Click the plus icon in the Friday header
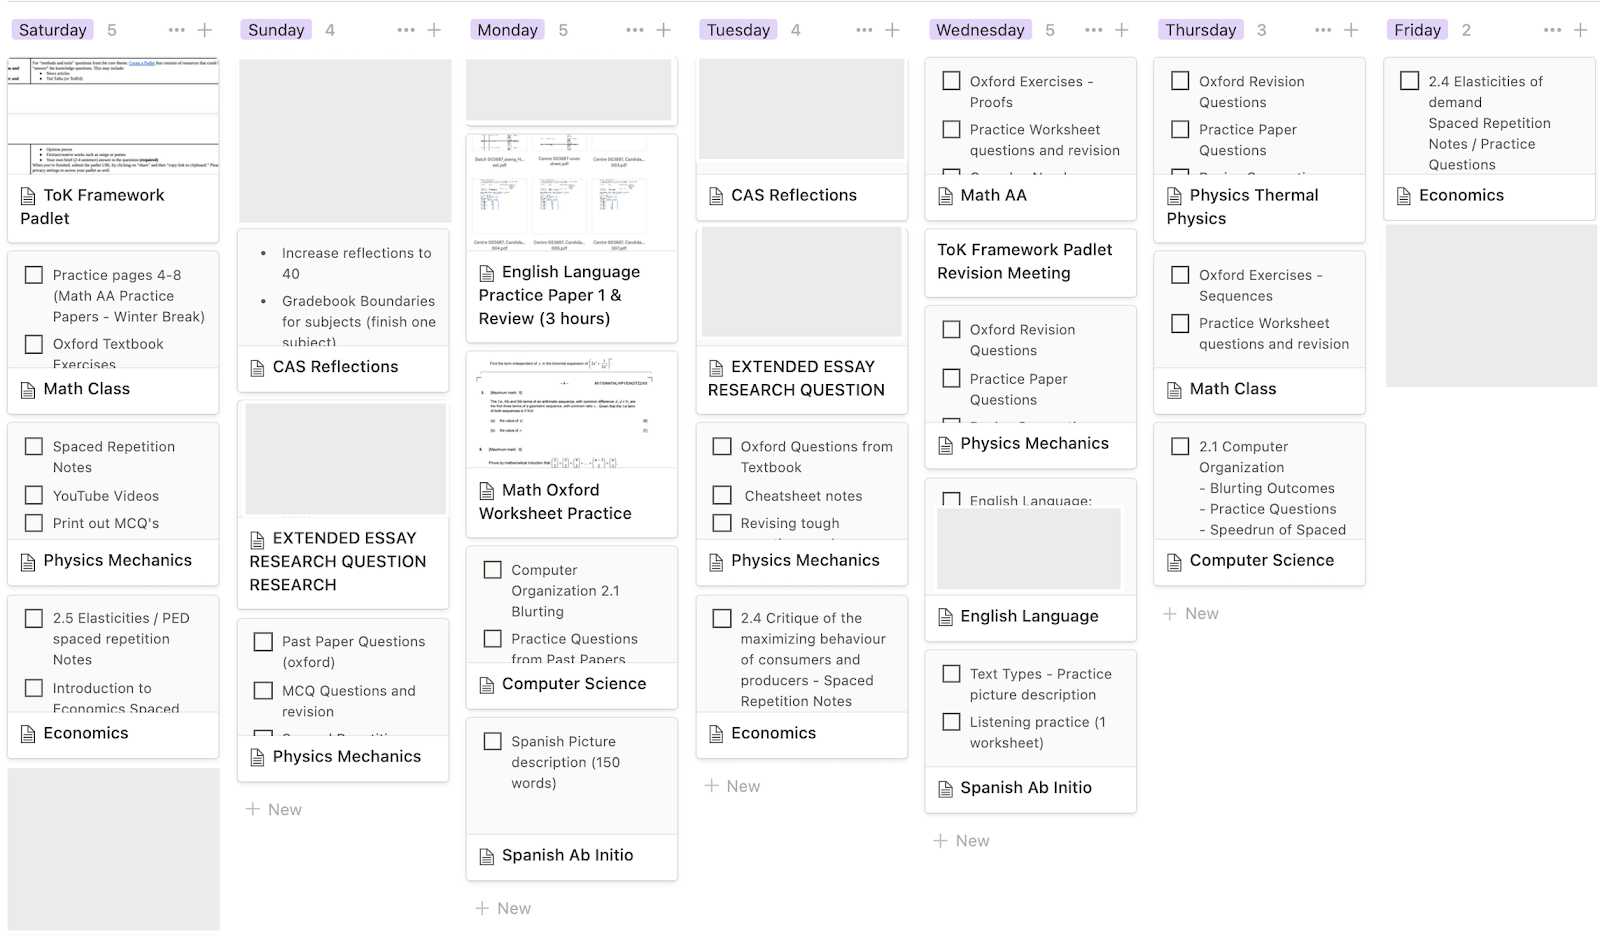1600x936 pixels. tap(1580, 30)
